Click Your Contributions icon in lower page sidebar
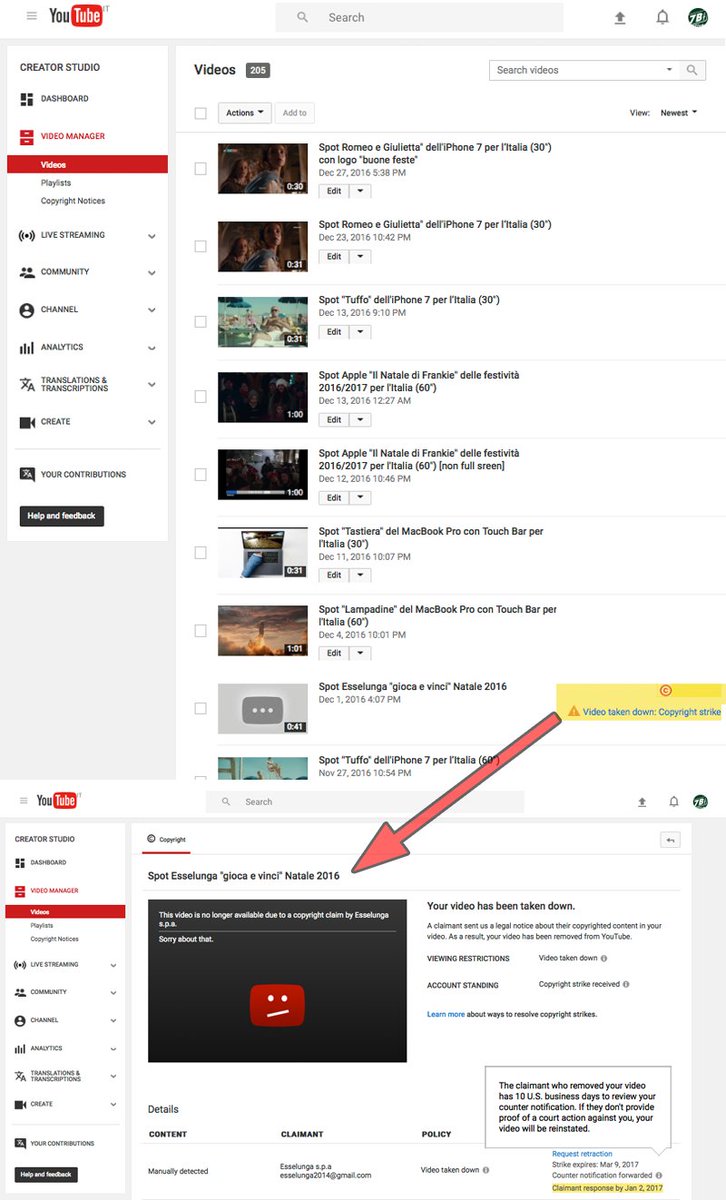This screenshot has height=1200, width=726. point(21,1143)
